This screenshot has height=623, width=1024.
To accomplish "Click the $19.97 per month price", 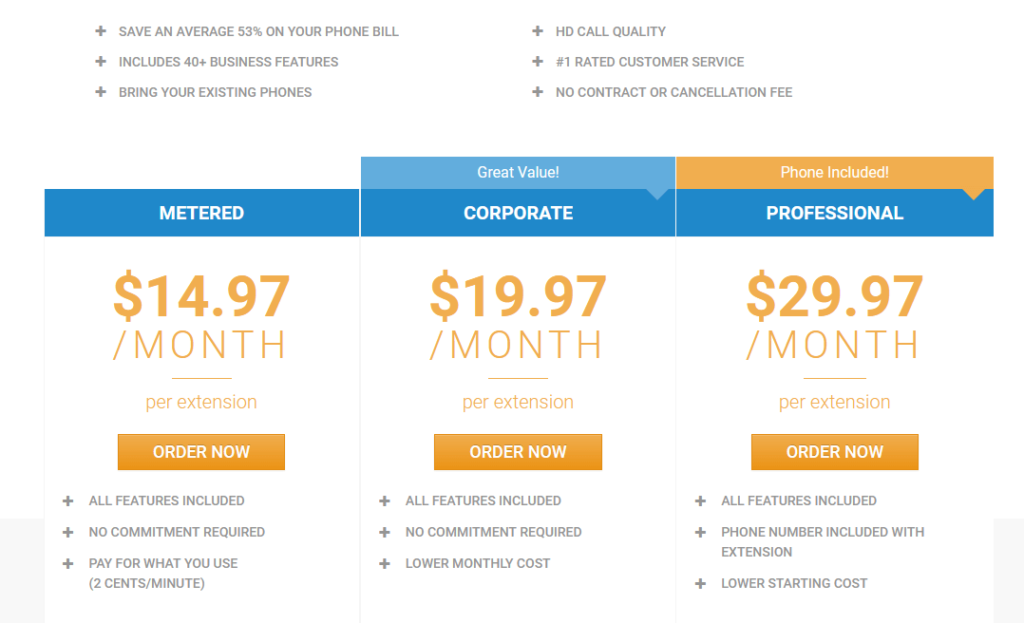I will click(518, 316).
